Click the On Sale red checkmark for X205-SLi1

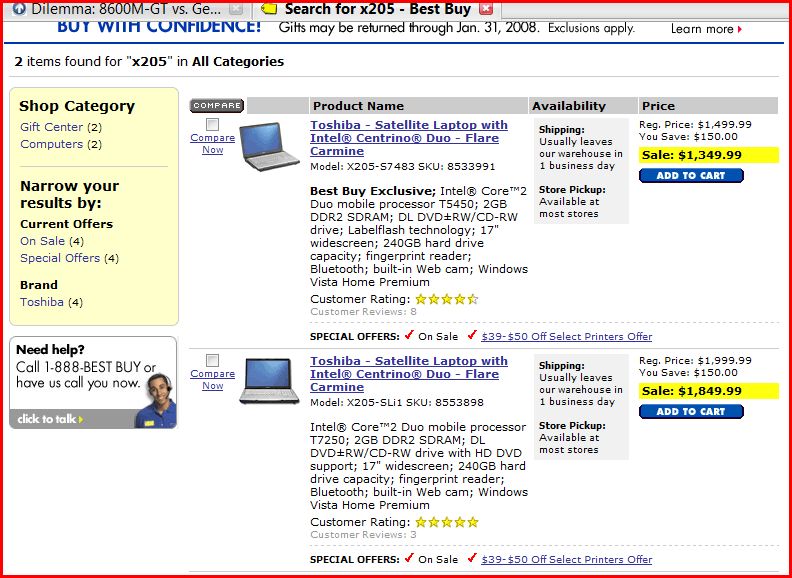[x=409, y=558]
